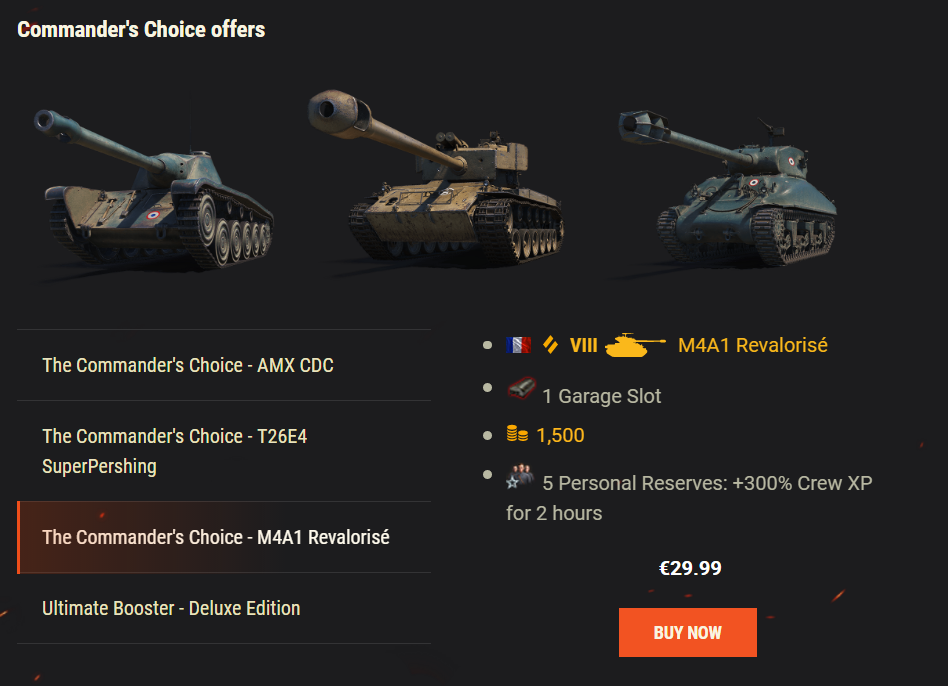Click the Garage Slot icon

point(520,390)
